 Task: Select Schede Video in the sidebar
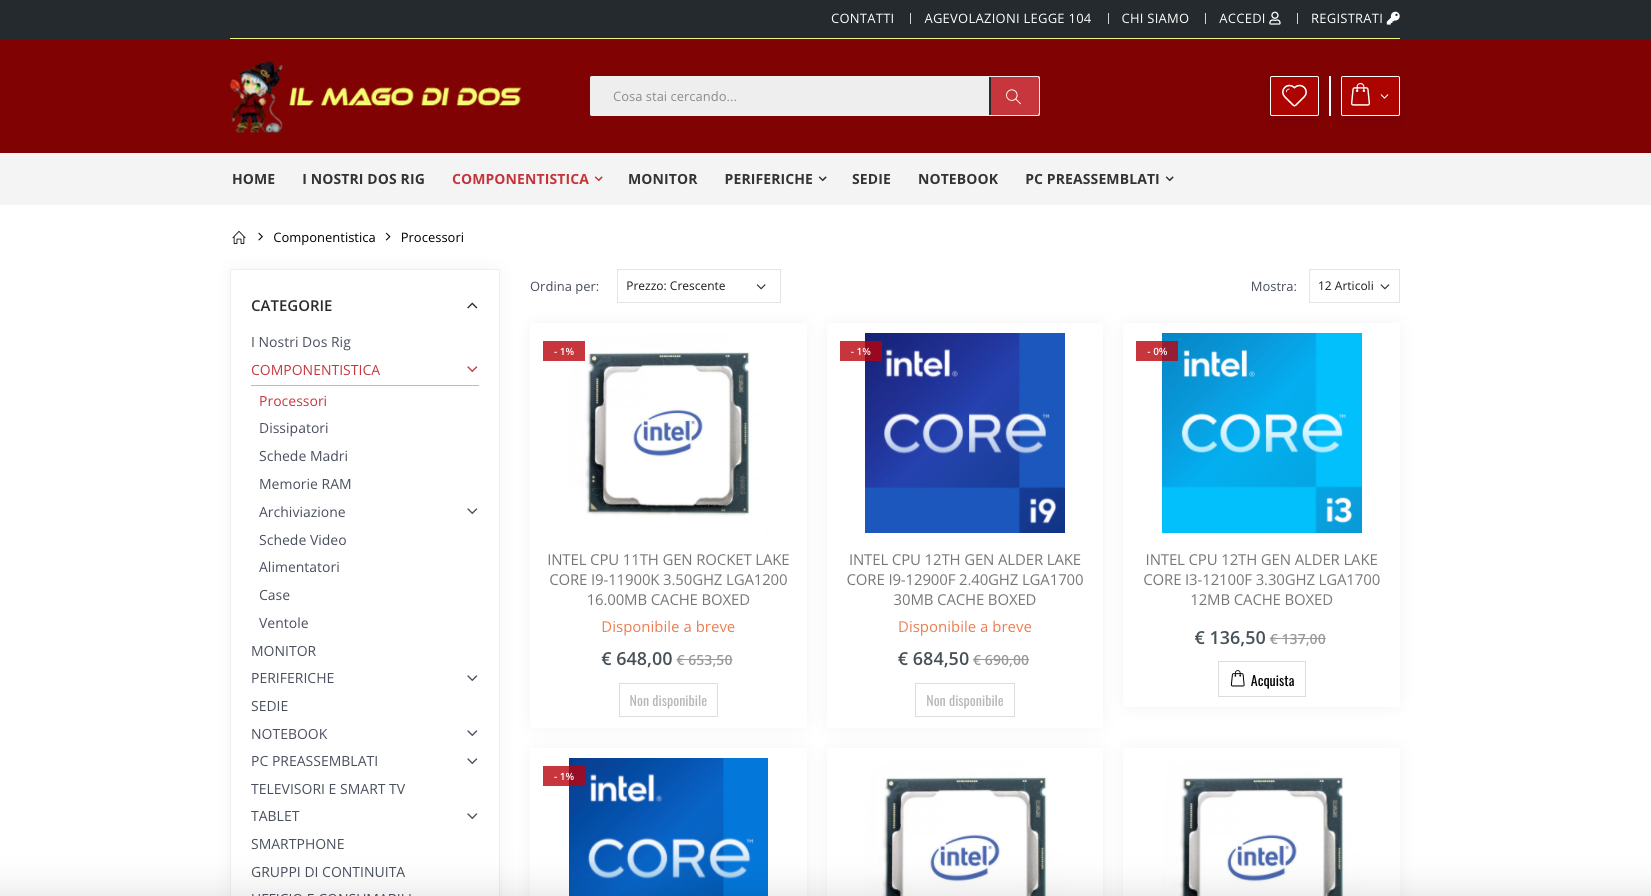tap(302, 540)
